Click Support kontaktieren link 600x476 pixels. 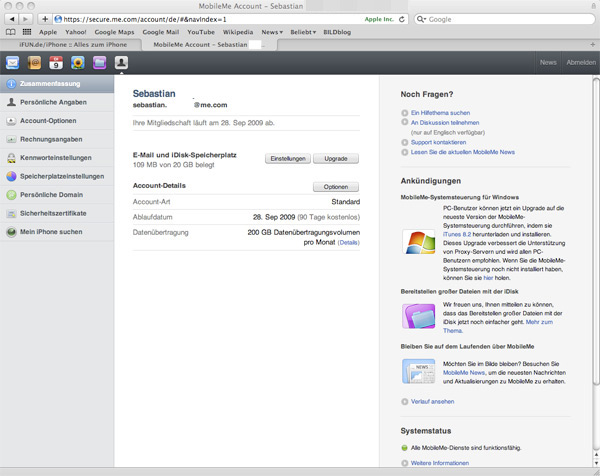[438, 142]
